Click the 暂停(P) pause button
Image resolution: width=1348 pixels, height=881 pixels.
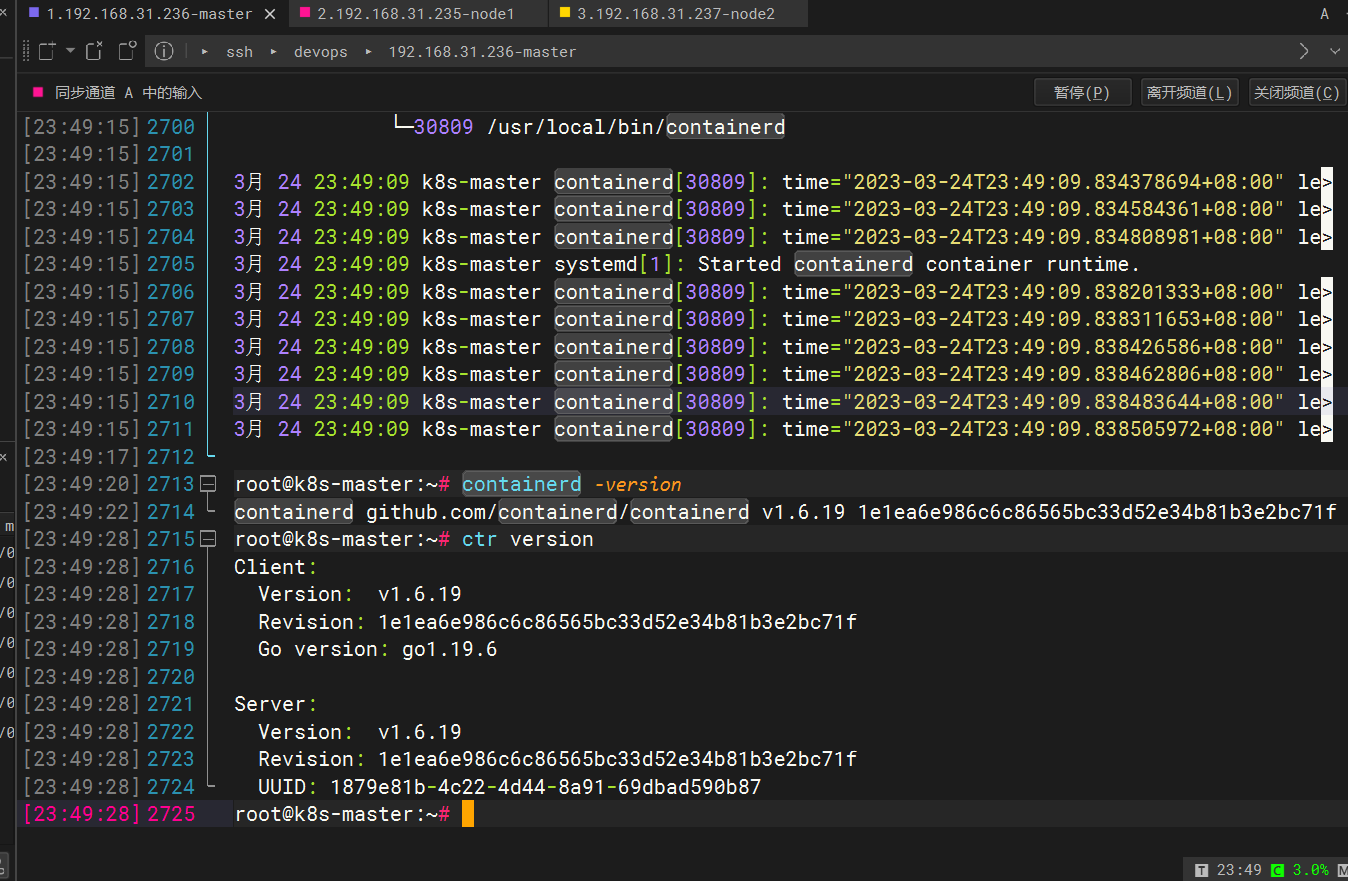coord(1082,92)
